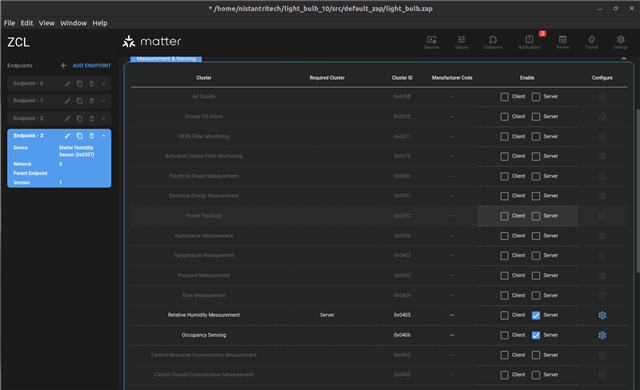Screen dimensions: 640x390
Task: Click the cluster list vertical scrollbar
Action: point(638,191)
